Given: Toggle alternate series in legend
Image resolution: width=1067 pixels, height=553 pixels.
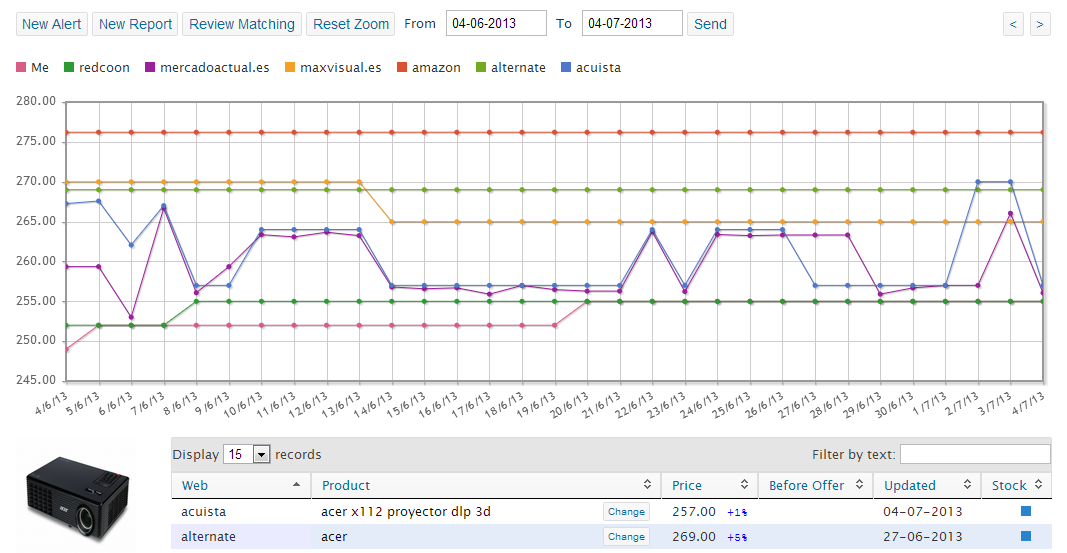Looking at the screenshot, I should (x=510, y=67).
